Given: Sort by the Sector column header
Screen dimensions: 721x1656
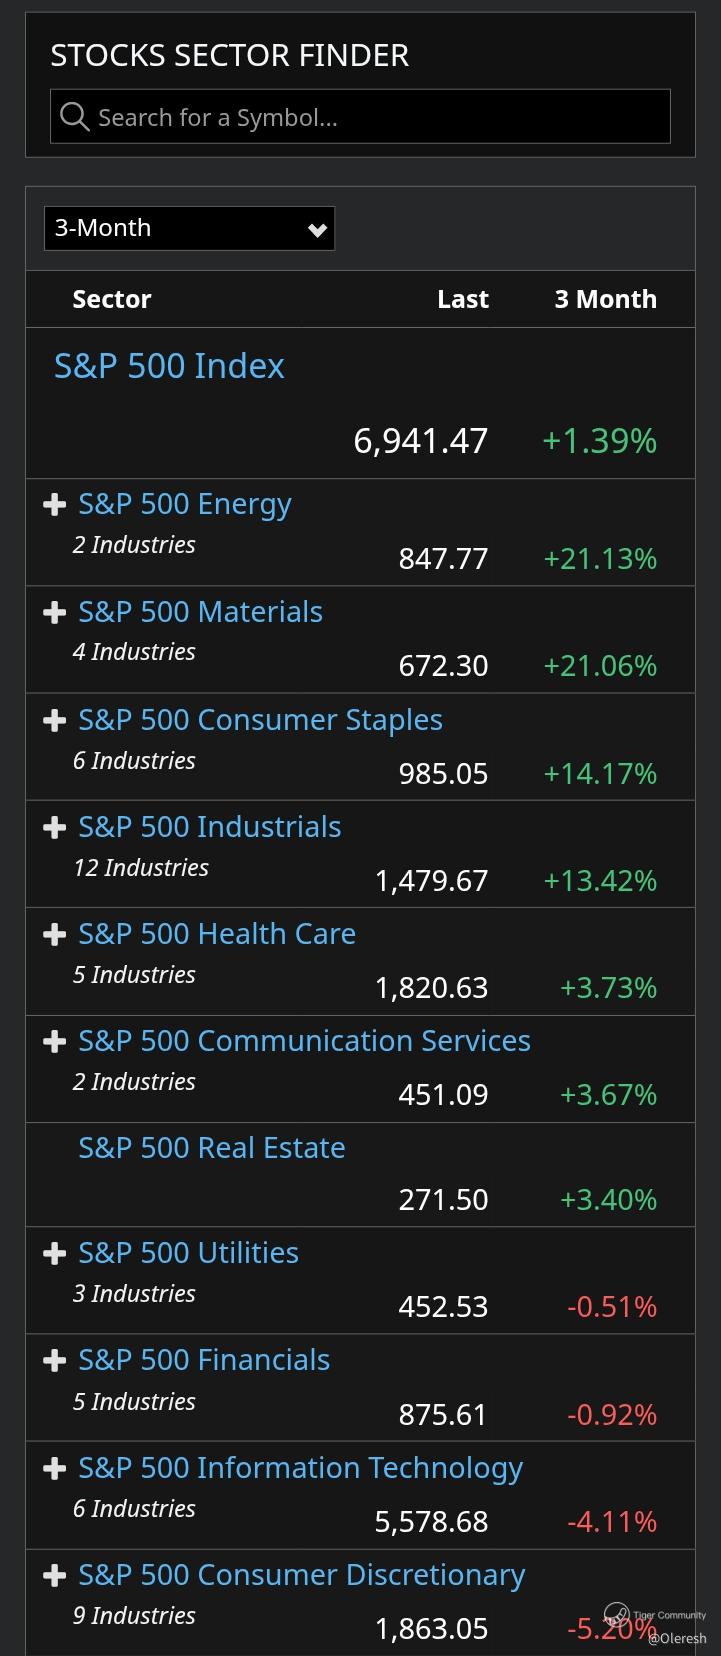Looking at the screenshot, I should (112, 299).
